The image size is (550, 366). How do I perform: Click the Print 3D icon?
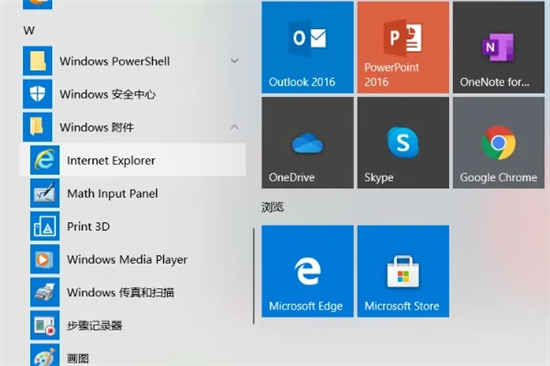[45, 226]
